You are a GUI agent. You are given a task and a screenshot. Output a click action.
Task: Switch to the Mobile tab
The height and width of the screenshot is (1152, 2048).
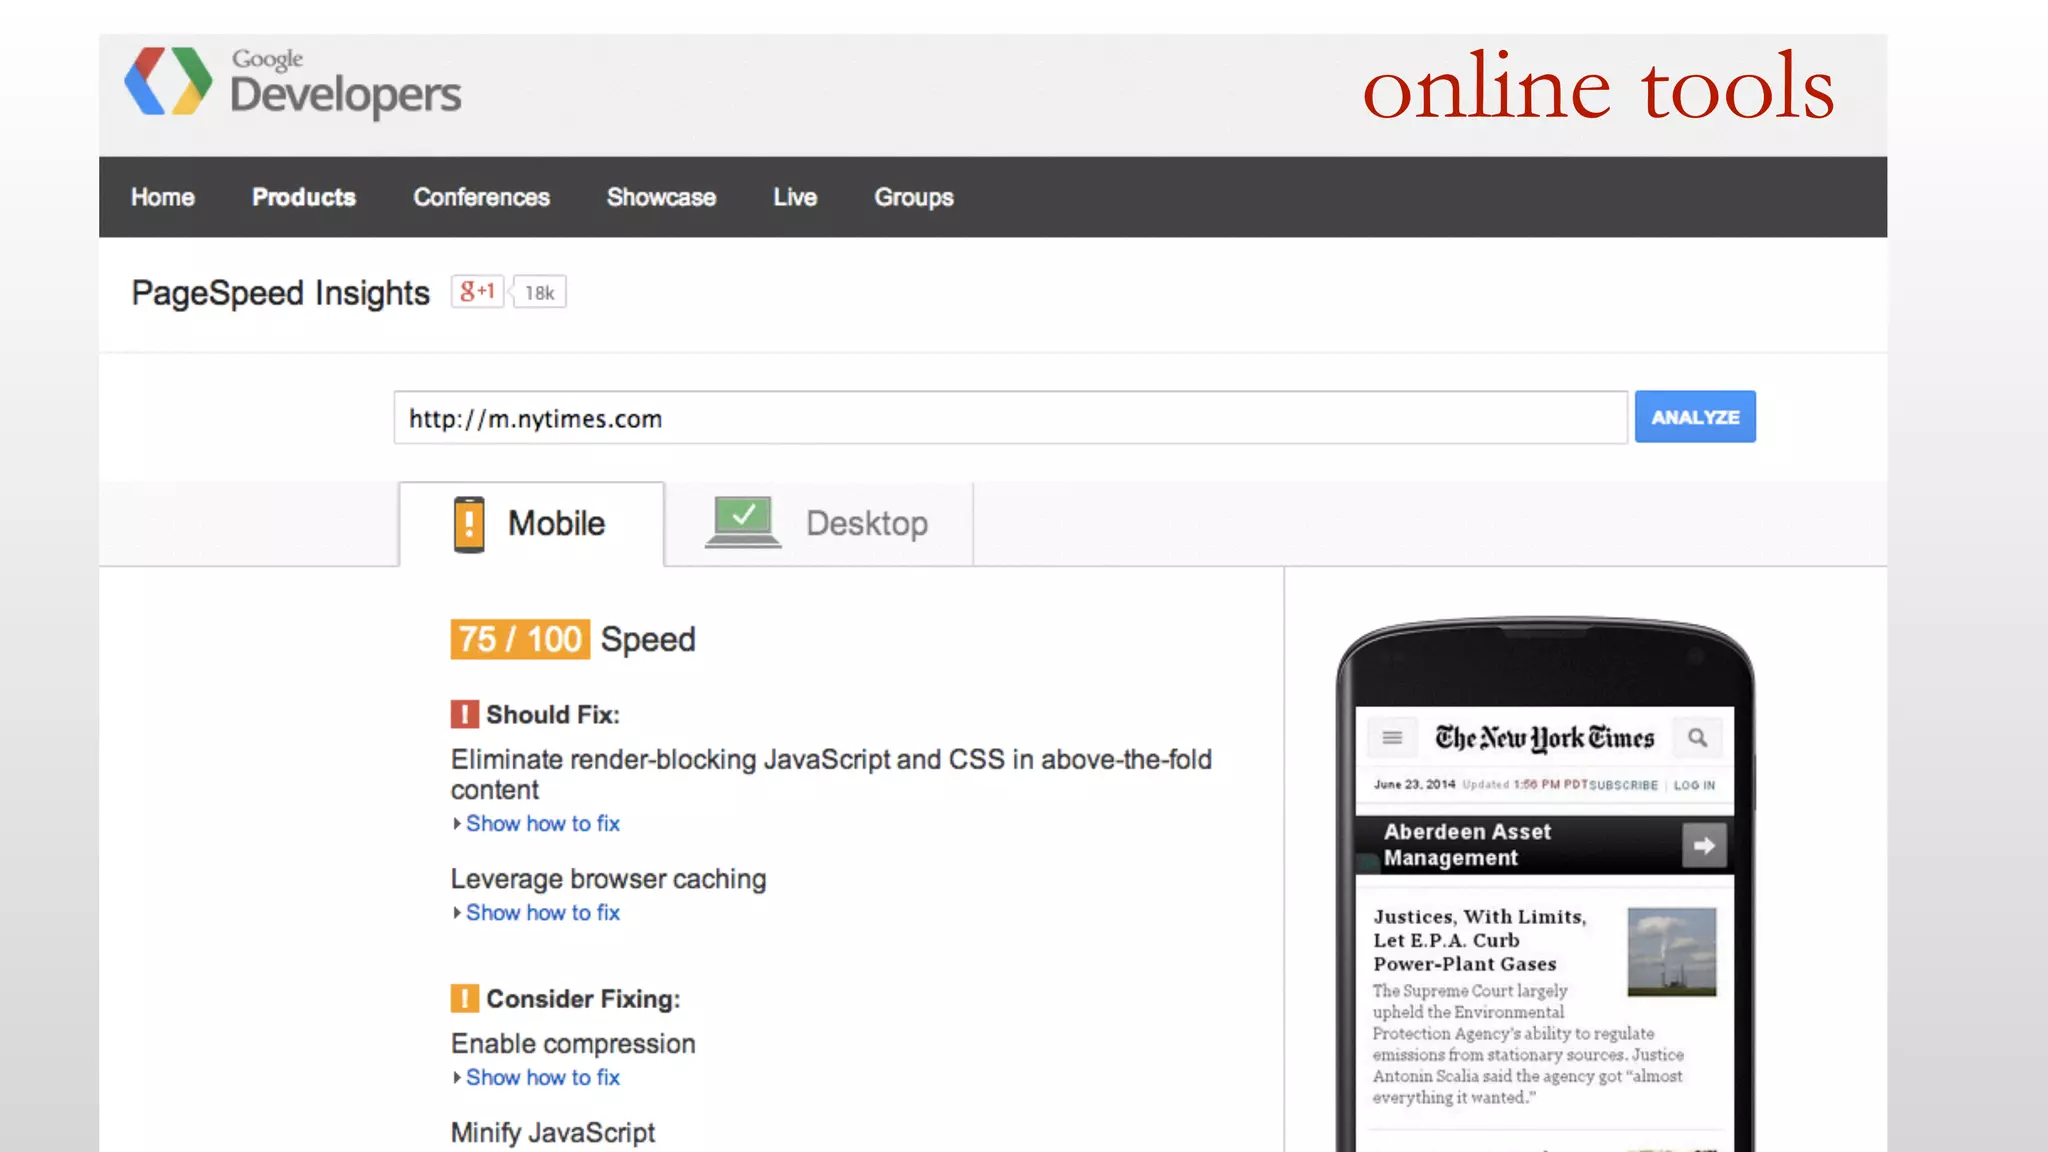click(531, 524)
